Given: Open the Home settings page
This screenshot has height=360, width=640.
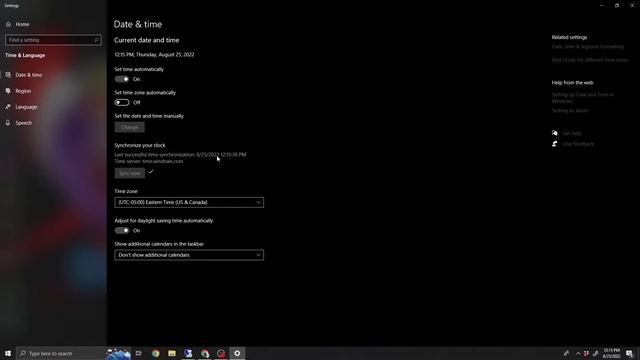Looking at the screenshot, I should (x=18, y=24).
